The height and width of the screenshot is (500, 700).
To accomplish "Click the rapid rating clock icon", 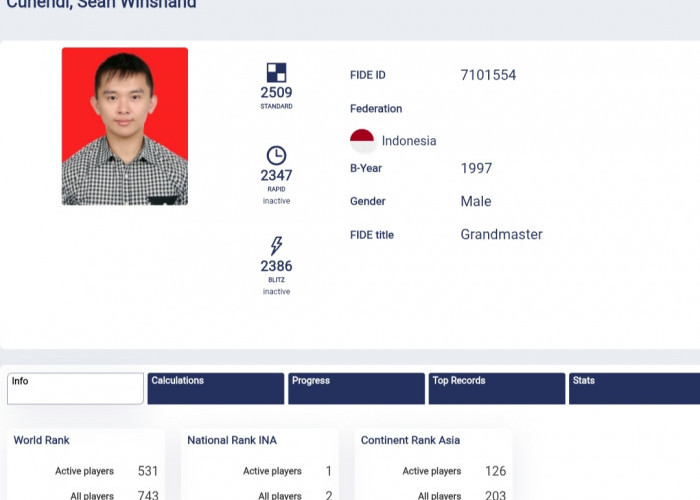I will [276, 155].
